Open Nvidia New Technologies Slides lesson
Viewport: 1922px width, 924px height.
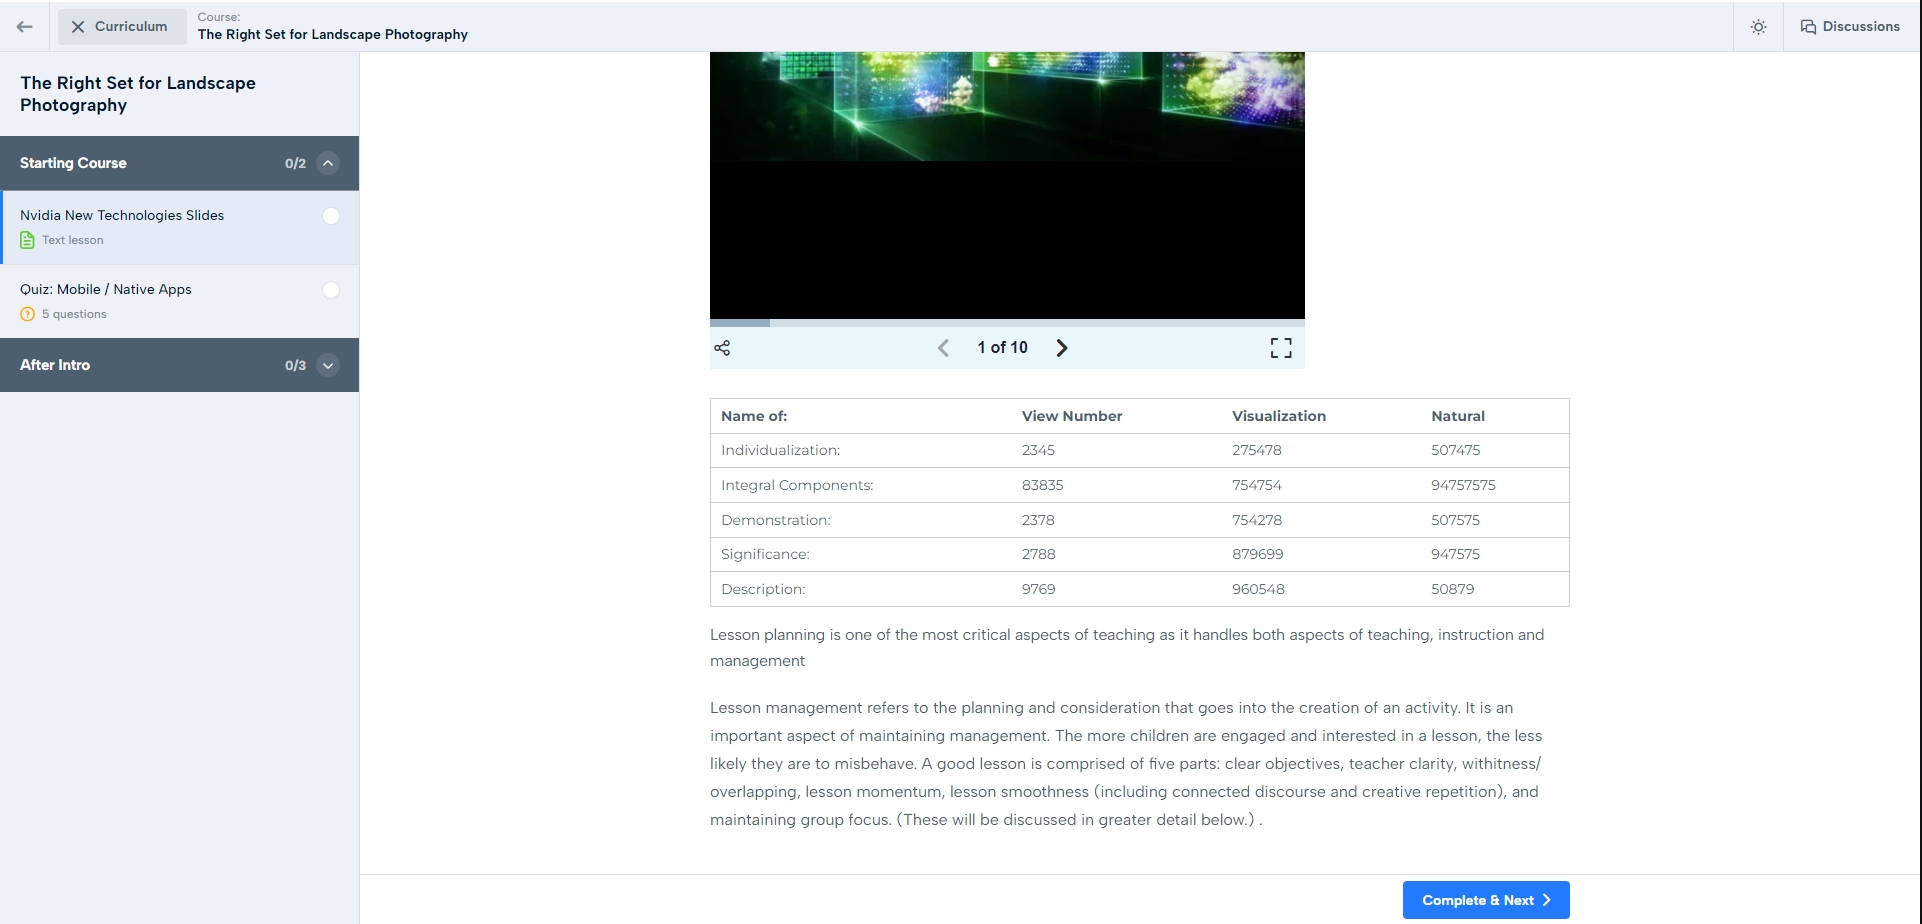[x=122, y=215]
